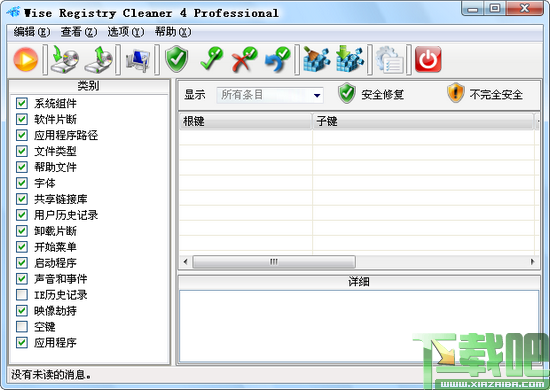Enable the 空键 checkbox
The width and height of the screenshot is (550, 390).
(x=22, y=327)
